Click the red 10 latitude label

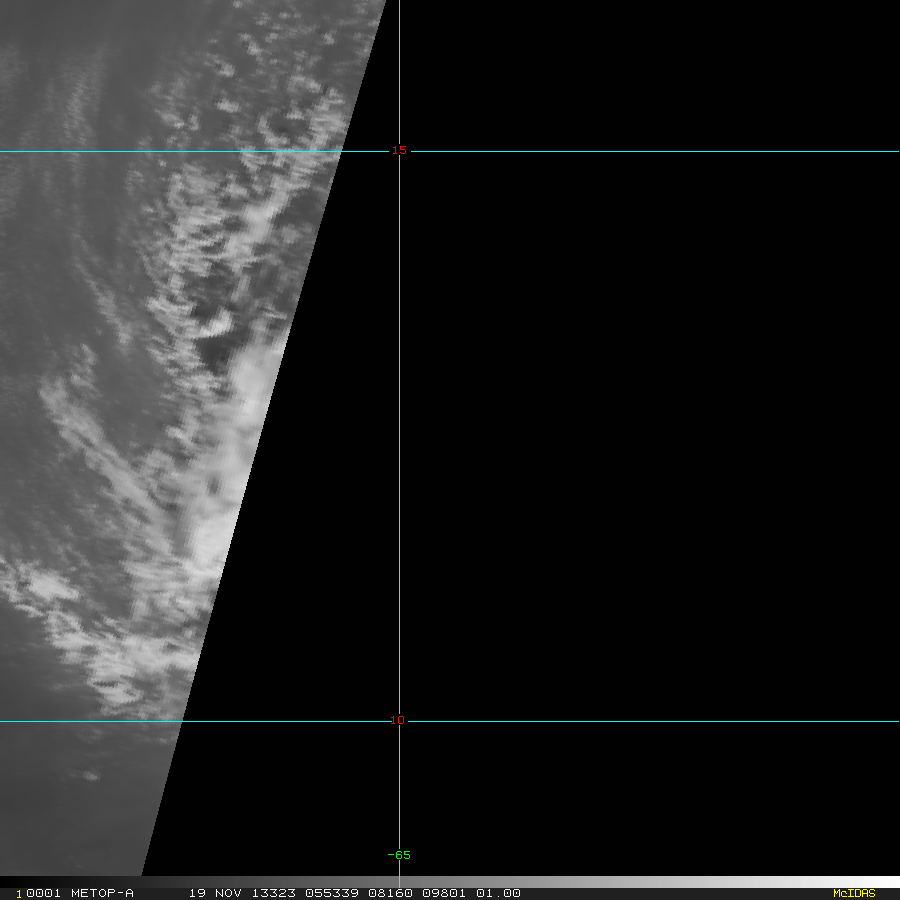pos(397,720)
